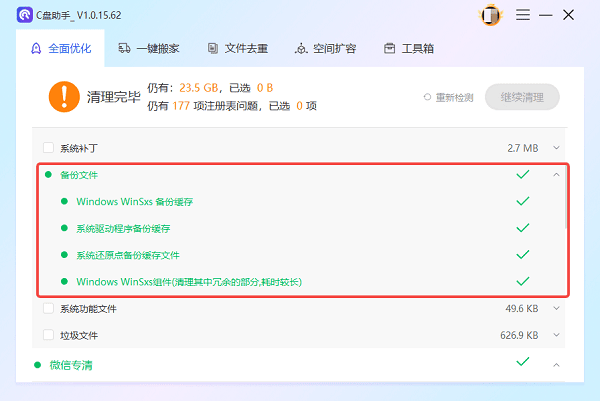Select the 系统驱动程序备份缓存 label
The image size is (600, 401).
click(123, 229)
